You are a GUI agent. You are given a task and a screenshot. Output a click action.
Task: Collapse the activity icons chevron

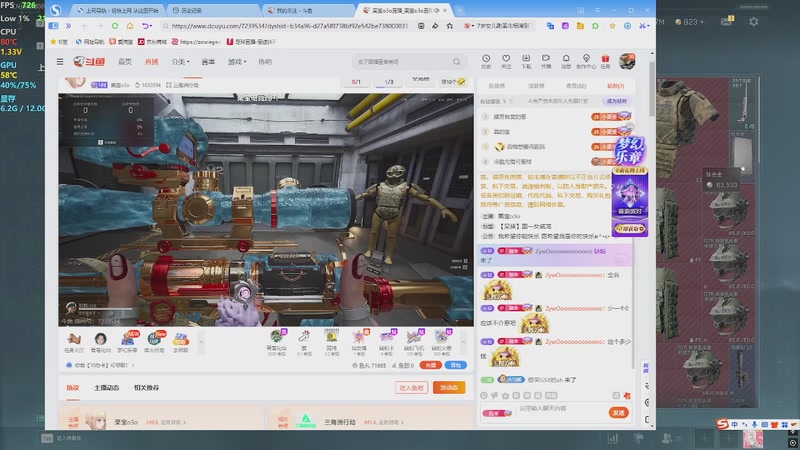(201, 342)
